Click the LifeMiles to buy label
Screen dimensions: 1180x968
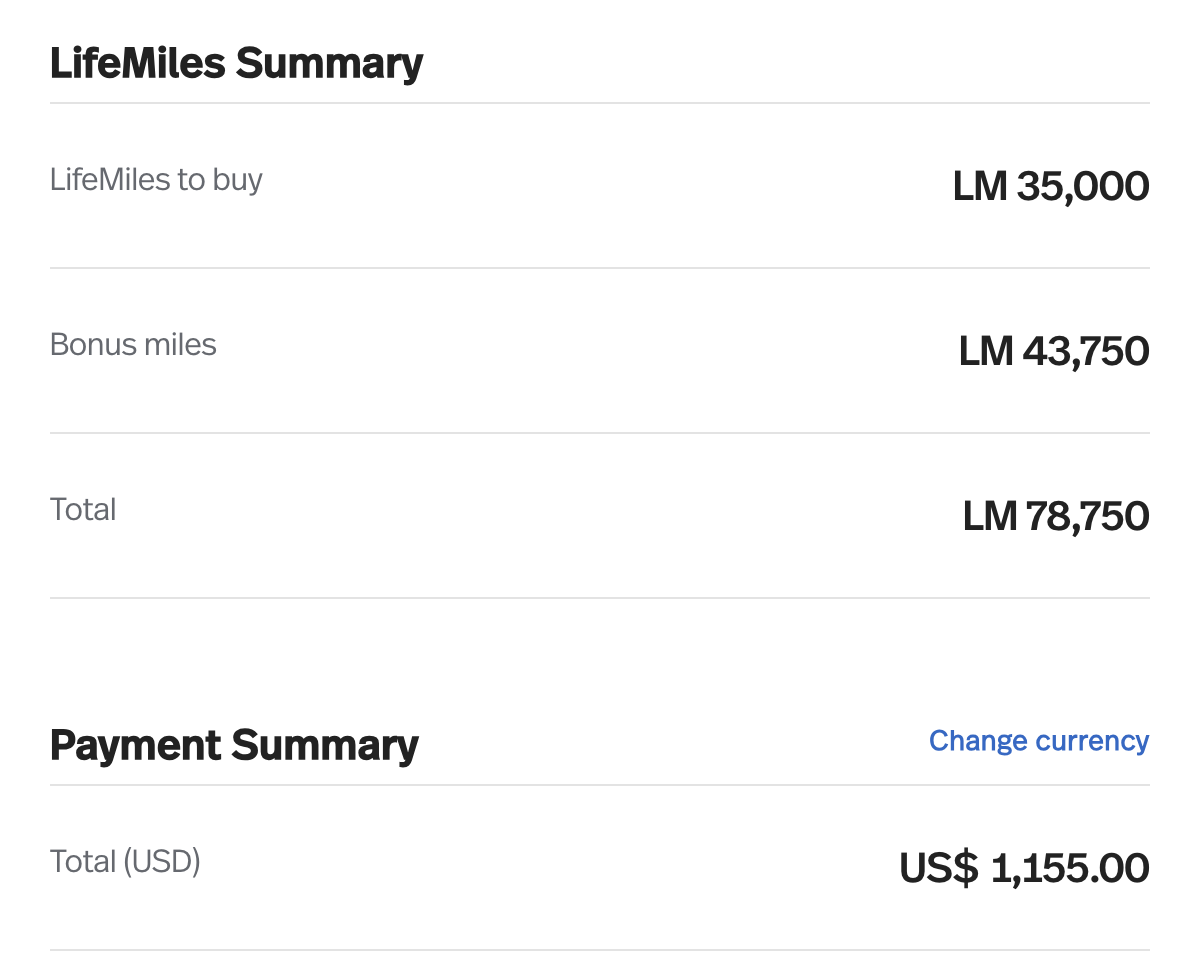[x=156, y=180]
